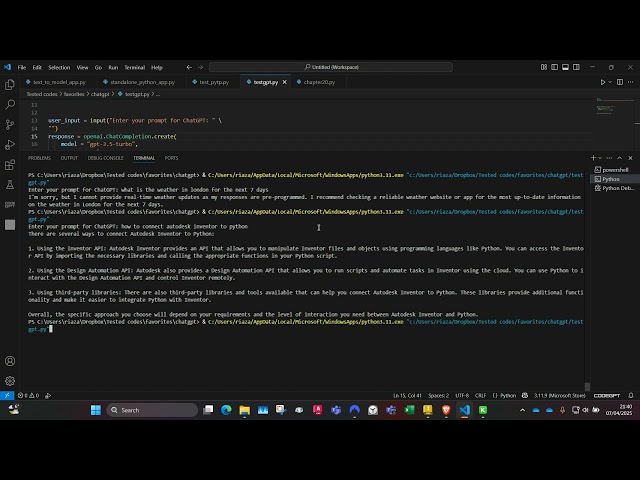The image size is (640, 480).
Task: Open the Help menu
Action: [157, 67]
